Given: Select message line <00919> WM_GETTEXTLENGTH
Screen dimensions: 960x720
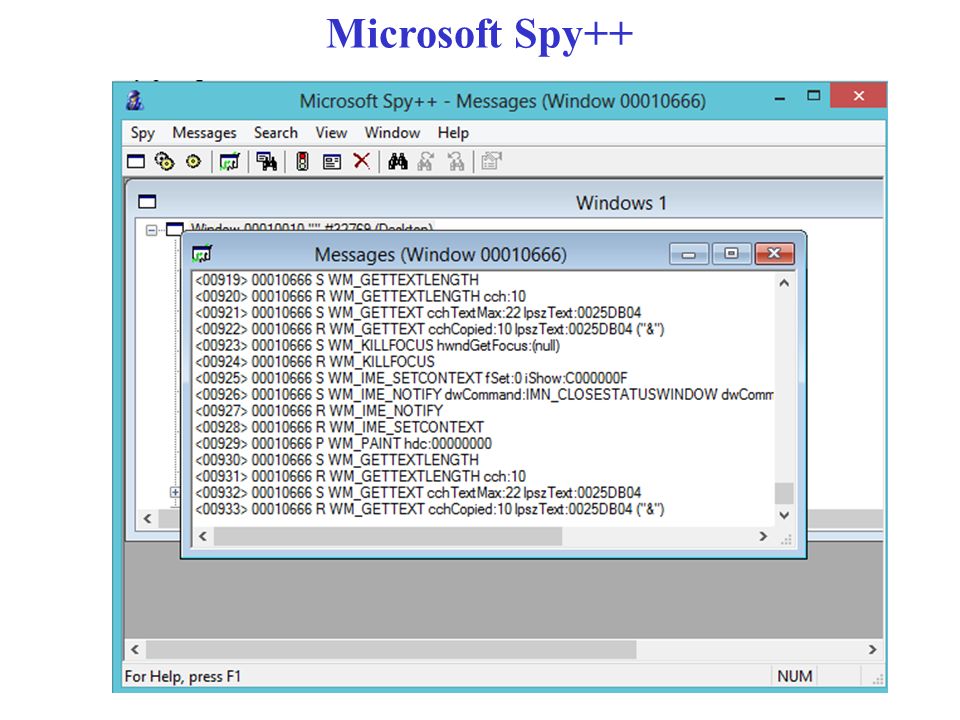Looking at the screenshot, I should click(337, 280).
